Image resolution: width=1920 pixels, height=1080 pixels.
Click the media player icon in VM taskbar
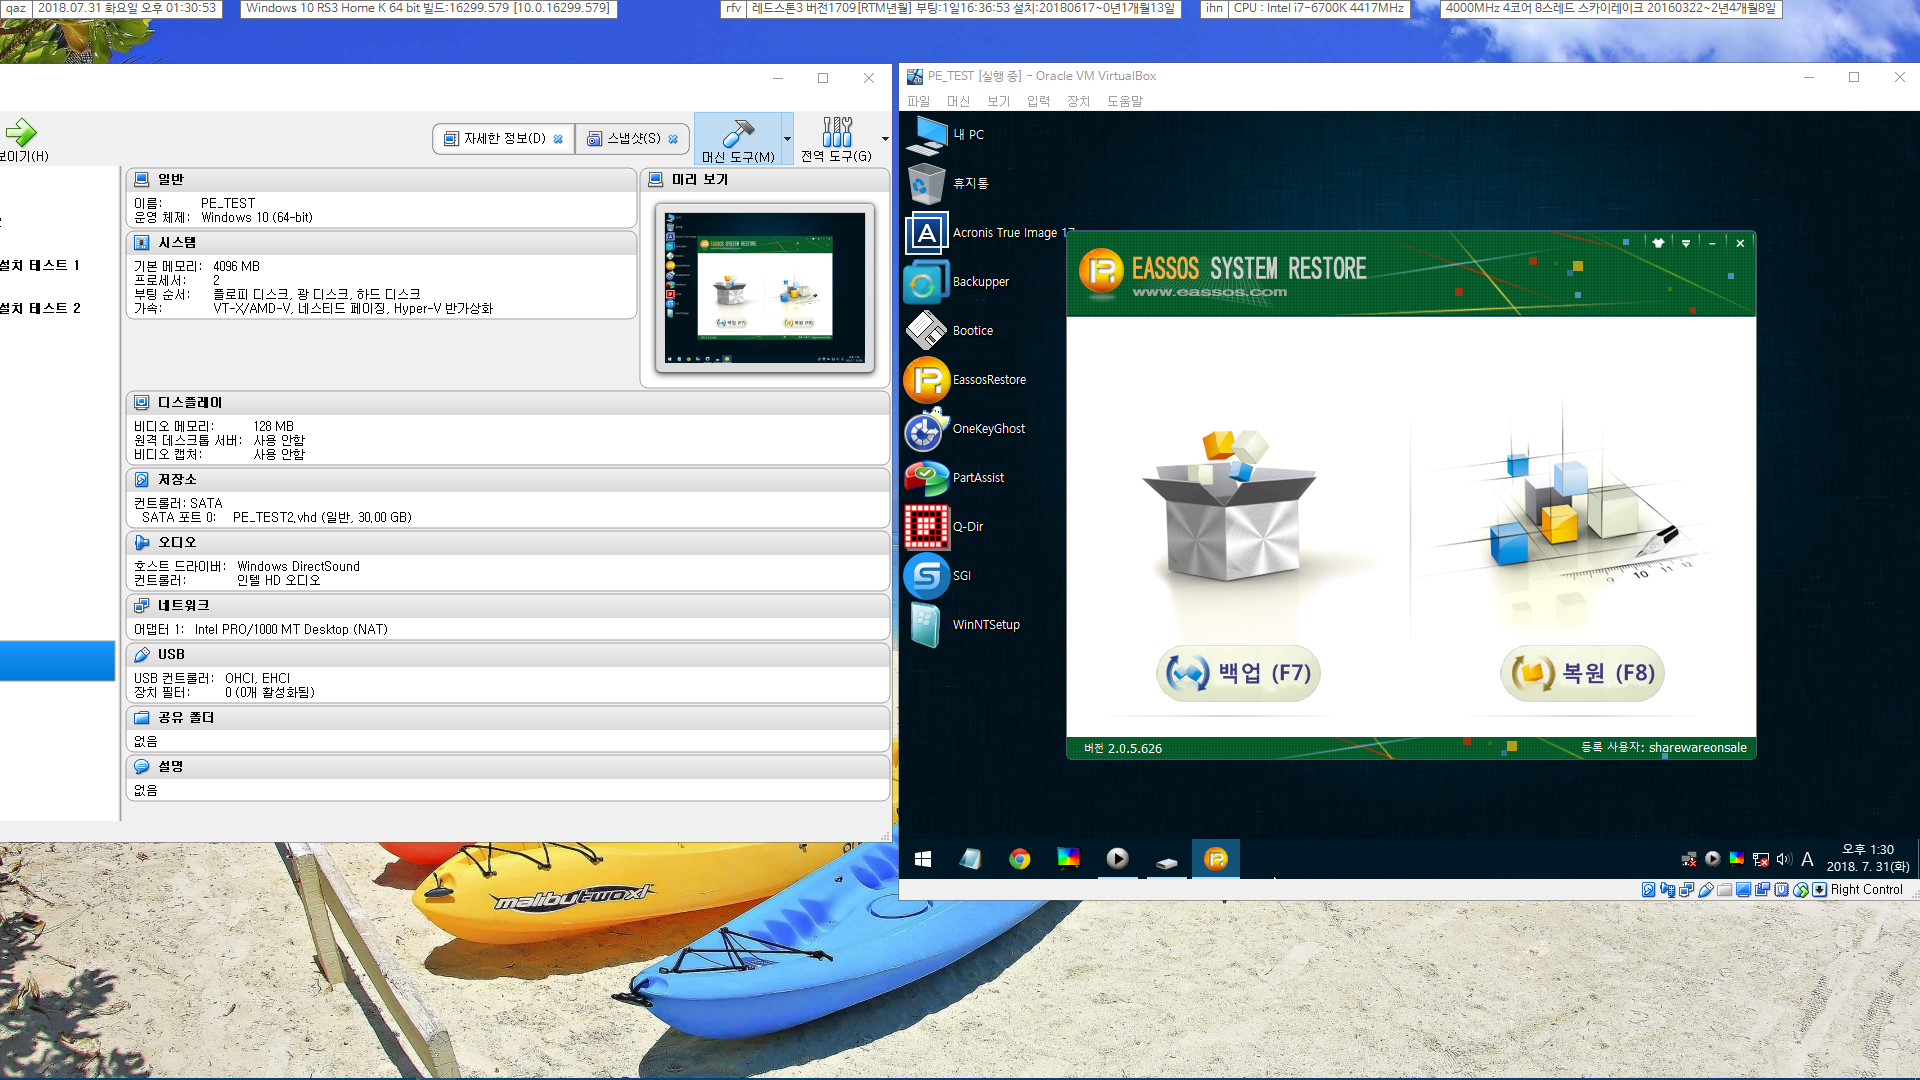point(1117,859)
